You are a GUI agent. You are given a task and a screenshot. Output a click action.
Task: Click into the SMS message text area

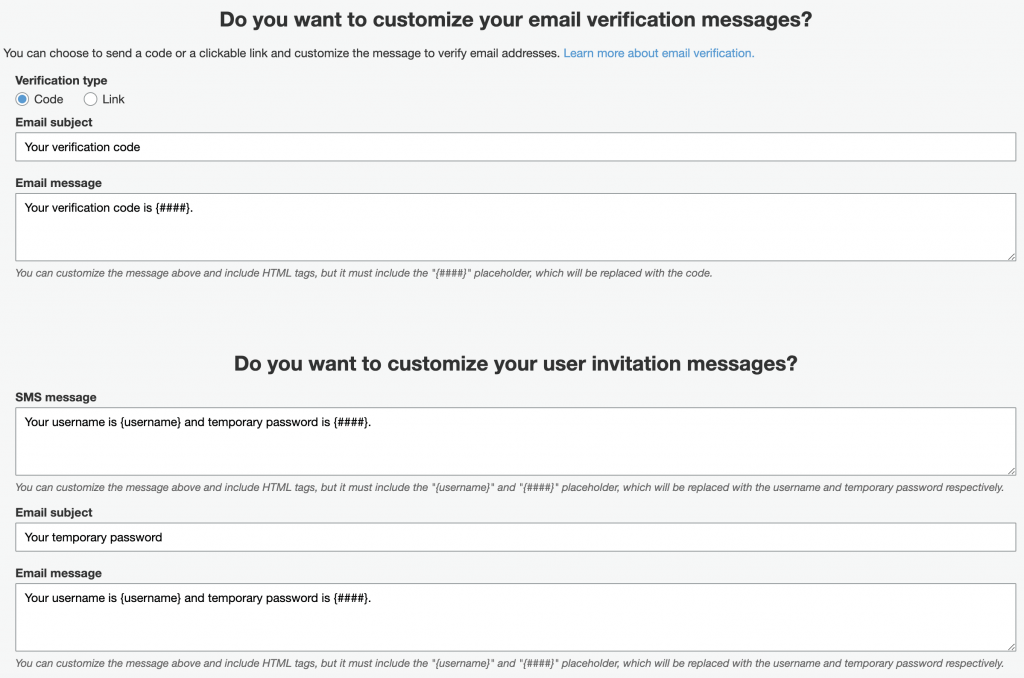pos(515,441)
